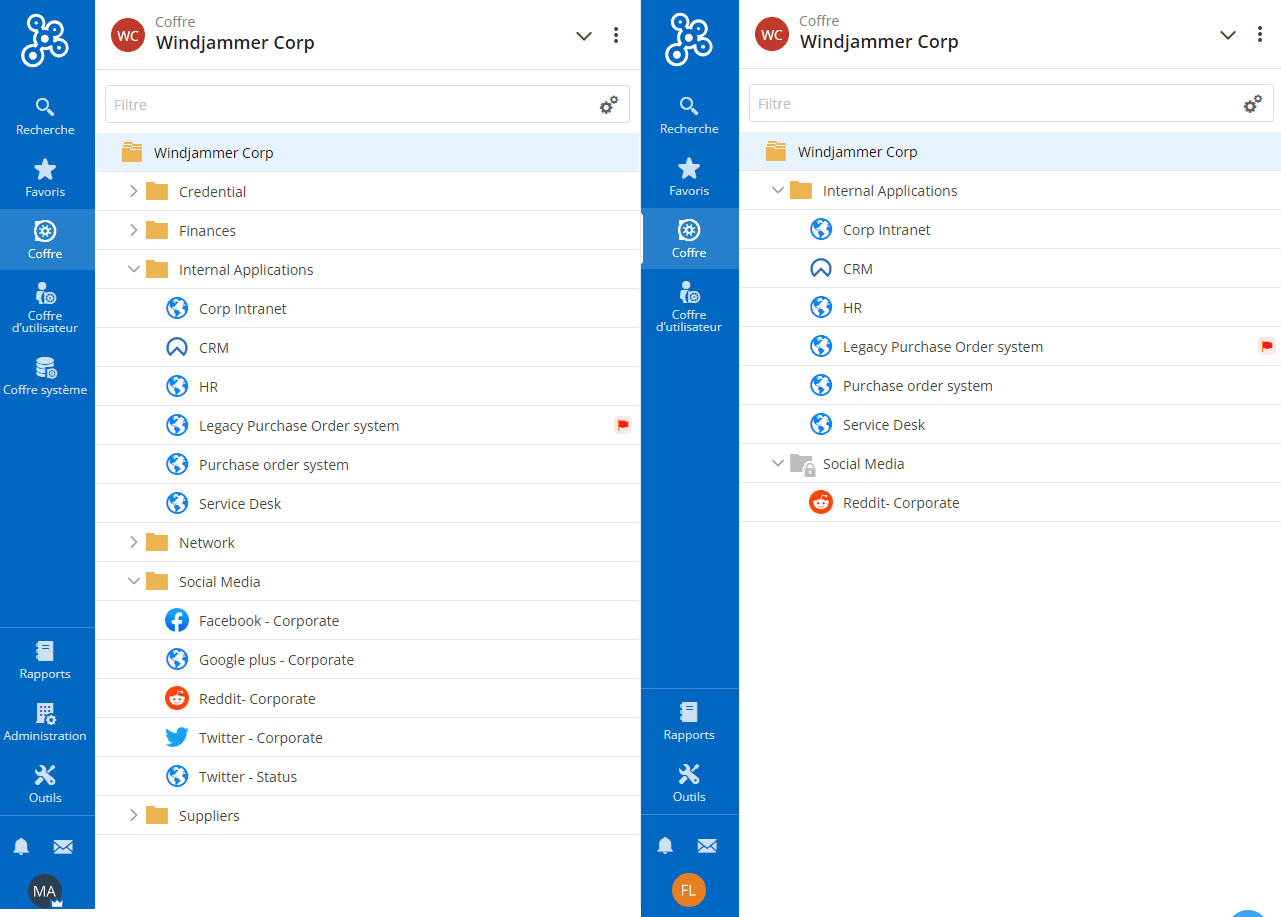Expand the Credential folder
Screen dimensions: 1281x917
point(133,191)
